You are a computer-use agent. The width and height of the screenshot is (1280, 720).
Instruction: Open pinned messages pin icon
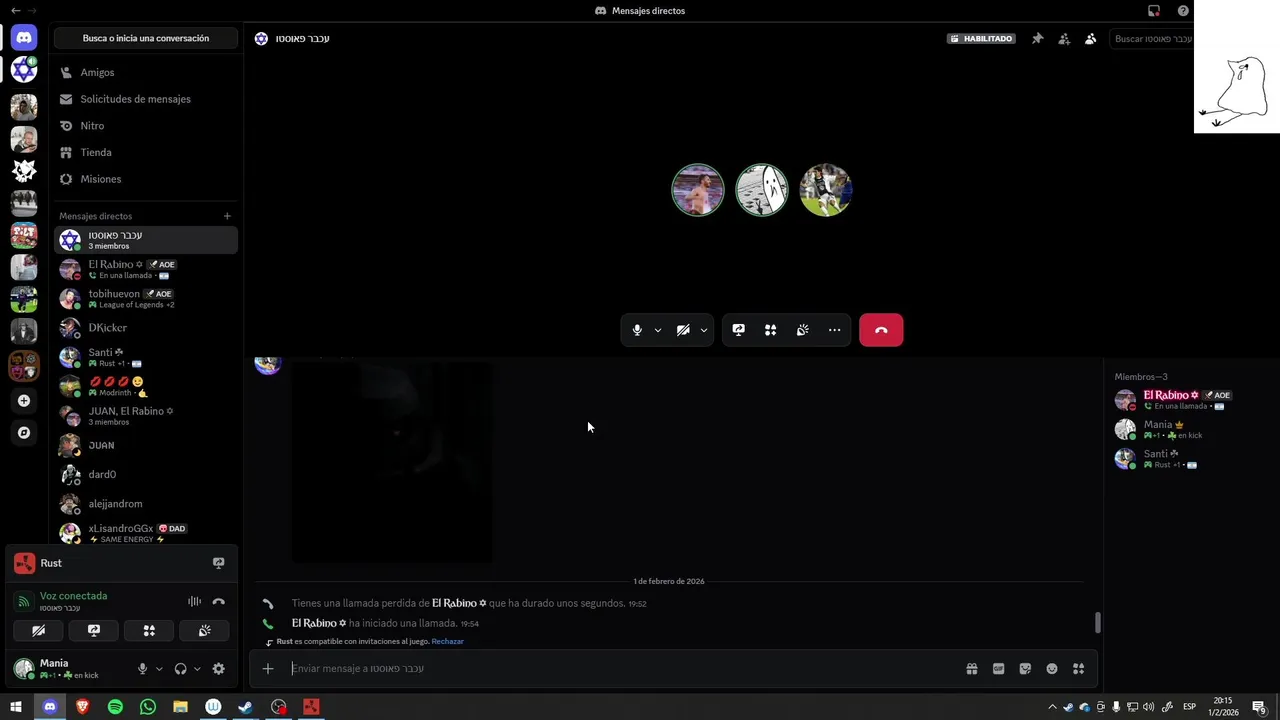click(x=1037, y=39)
